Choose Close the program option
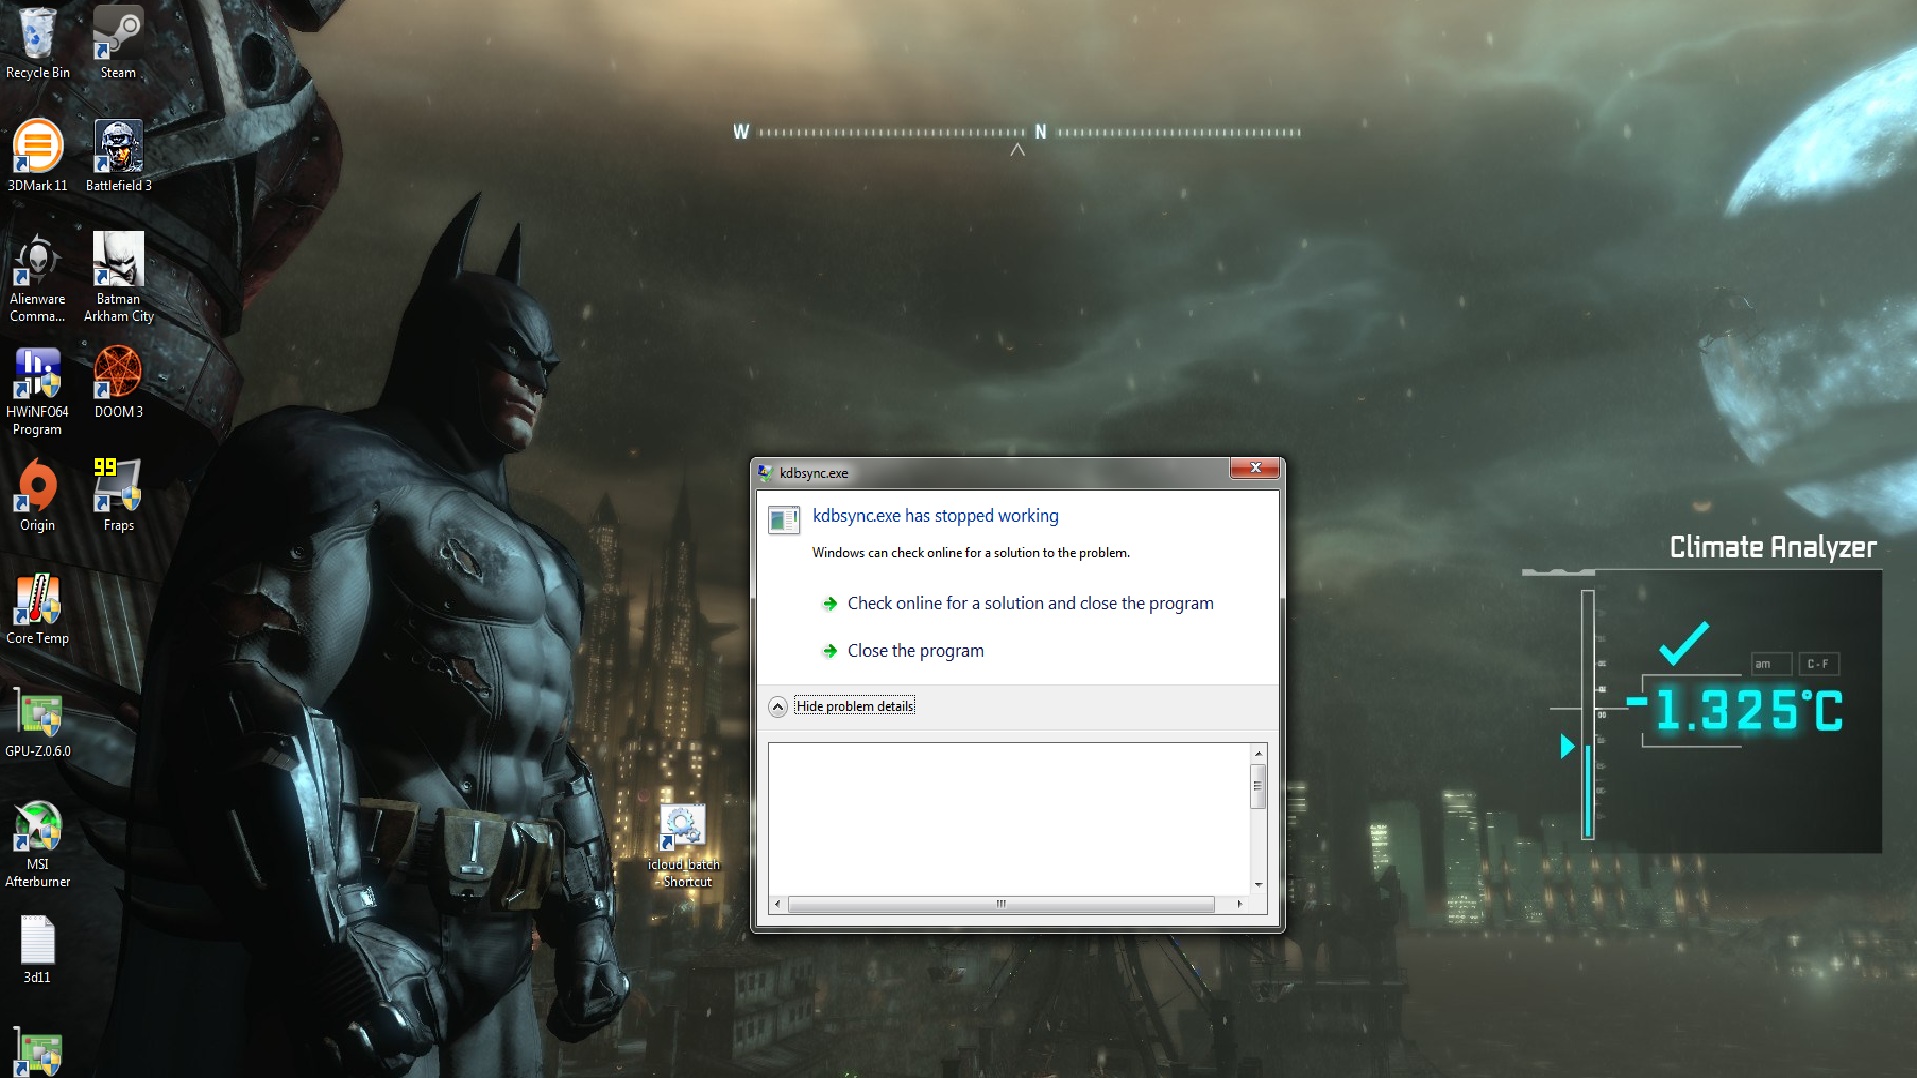Viewport: 1917px width, 1078px height. coord(915,651)
